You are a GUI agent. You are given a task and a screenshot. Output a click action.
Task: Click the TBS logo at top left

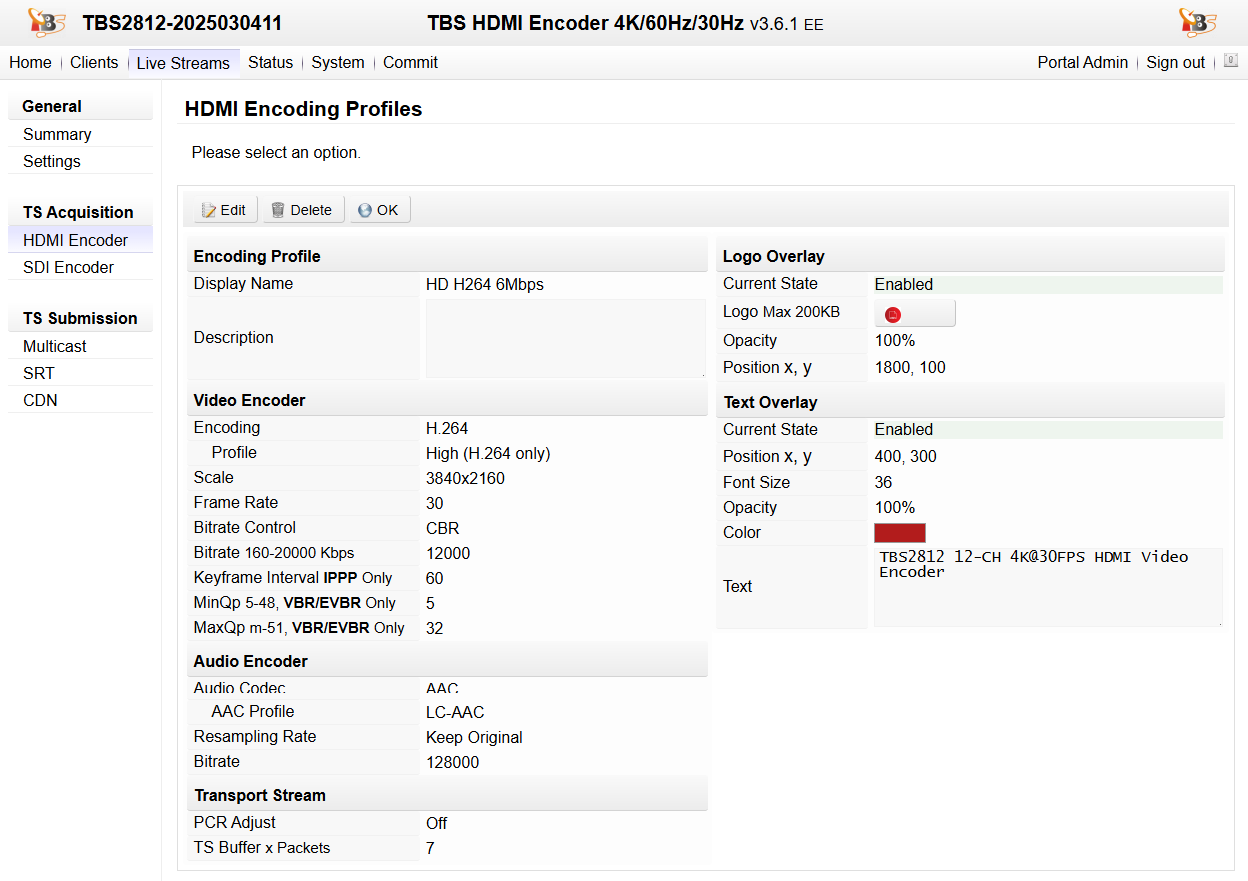[x=46, y=22]
